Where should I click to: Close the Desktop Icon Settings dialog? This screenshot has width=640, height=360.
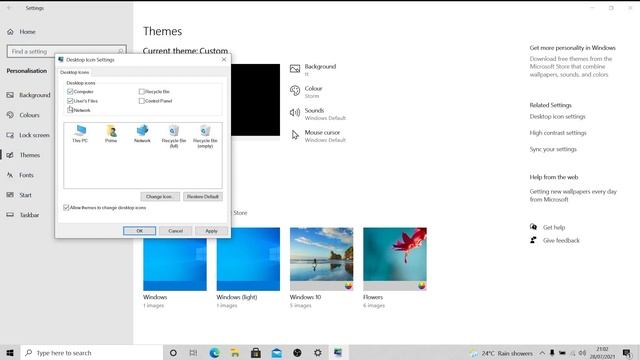click(x=224, y=60)
